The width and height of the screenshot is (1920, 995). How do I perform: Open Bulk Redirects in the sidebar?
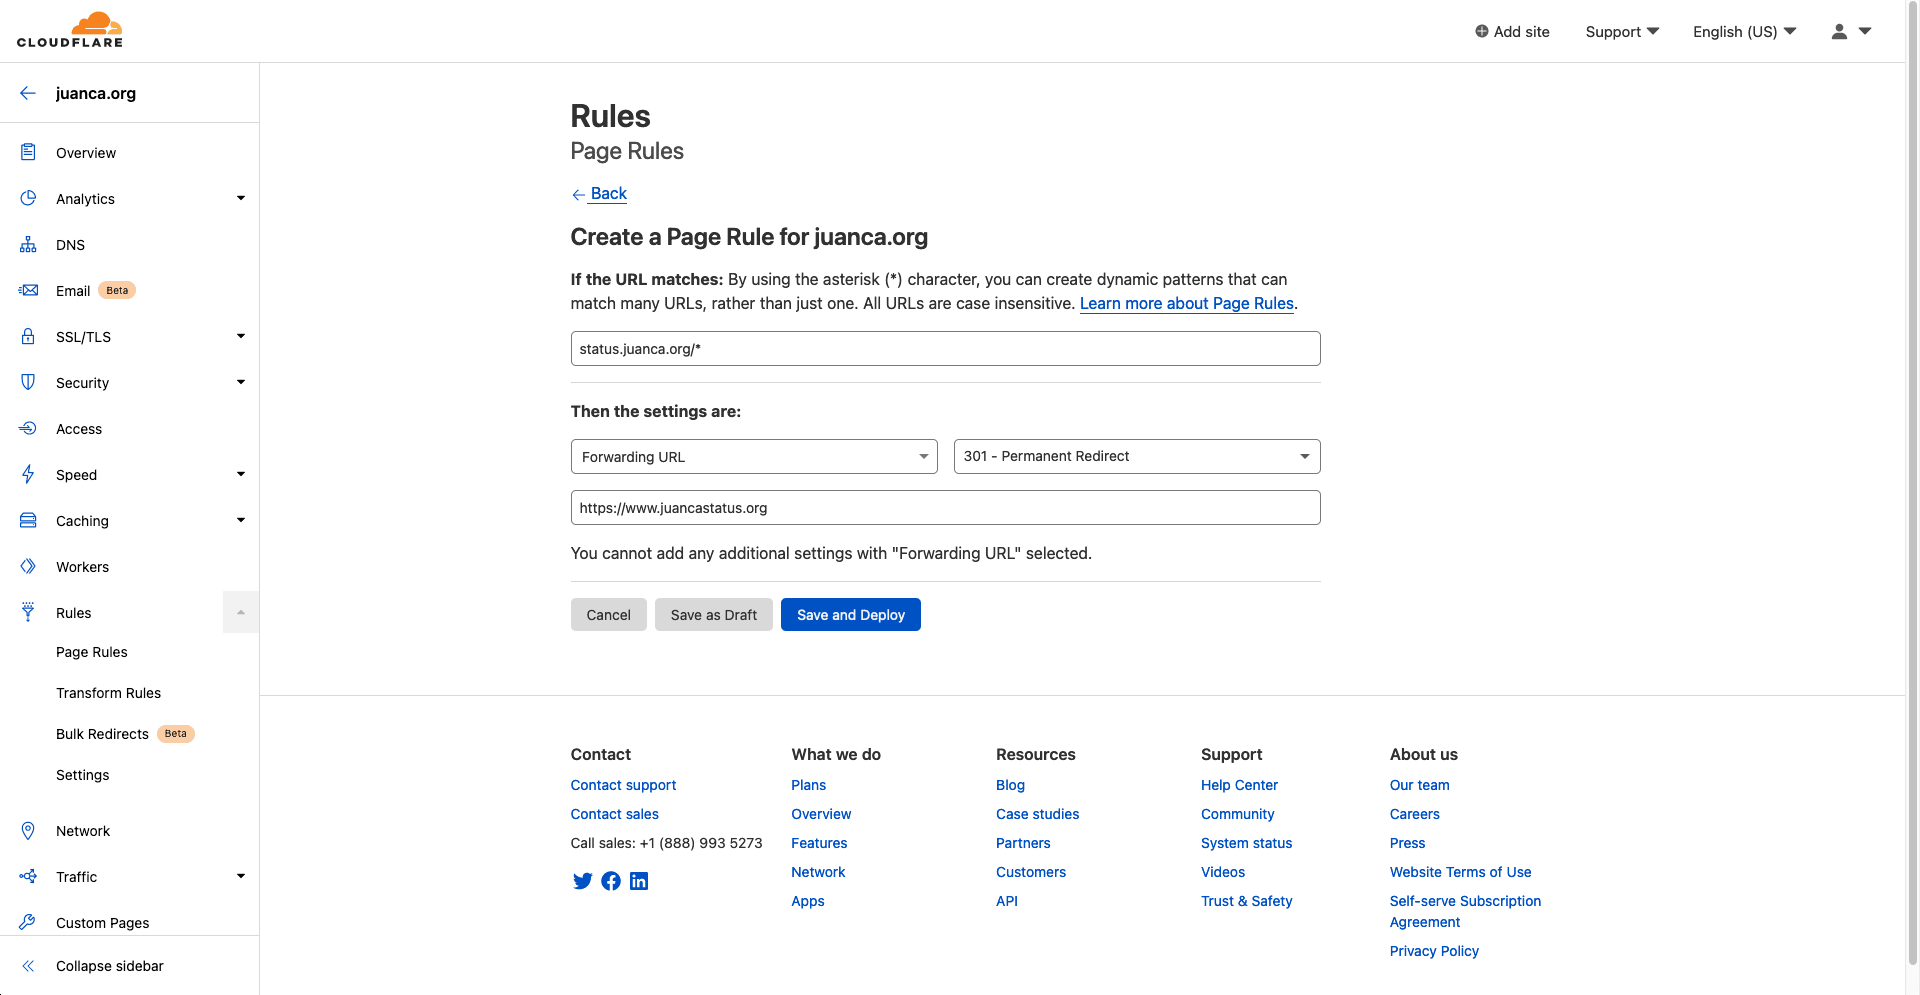click(102, 734)
